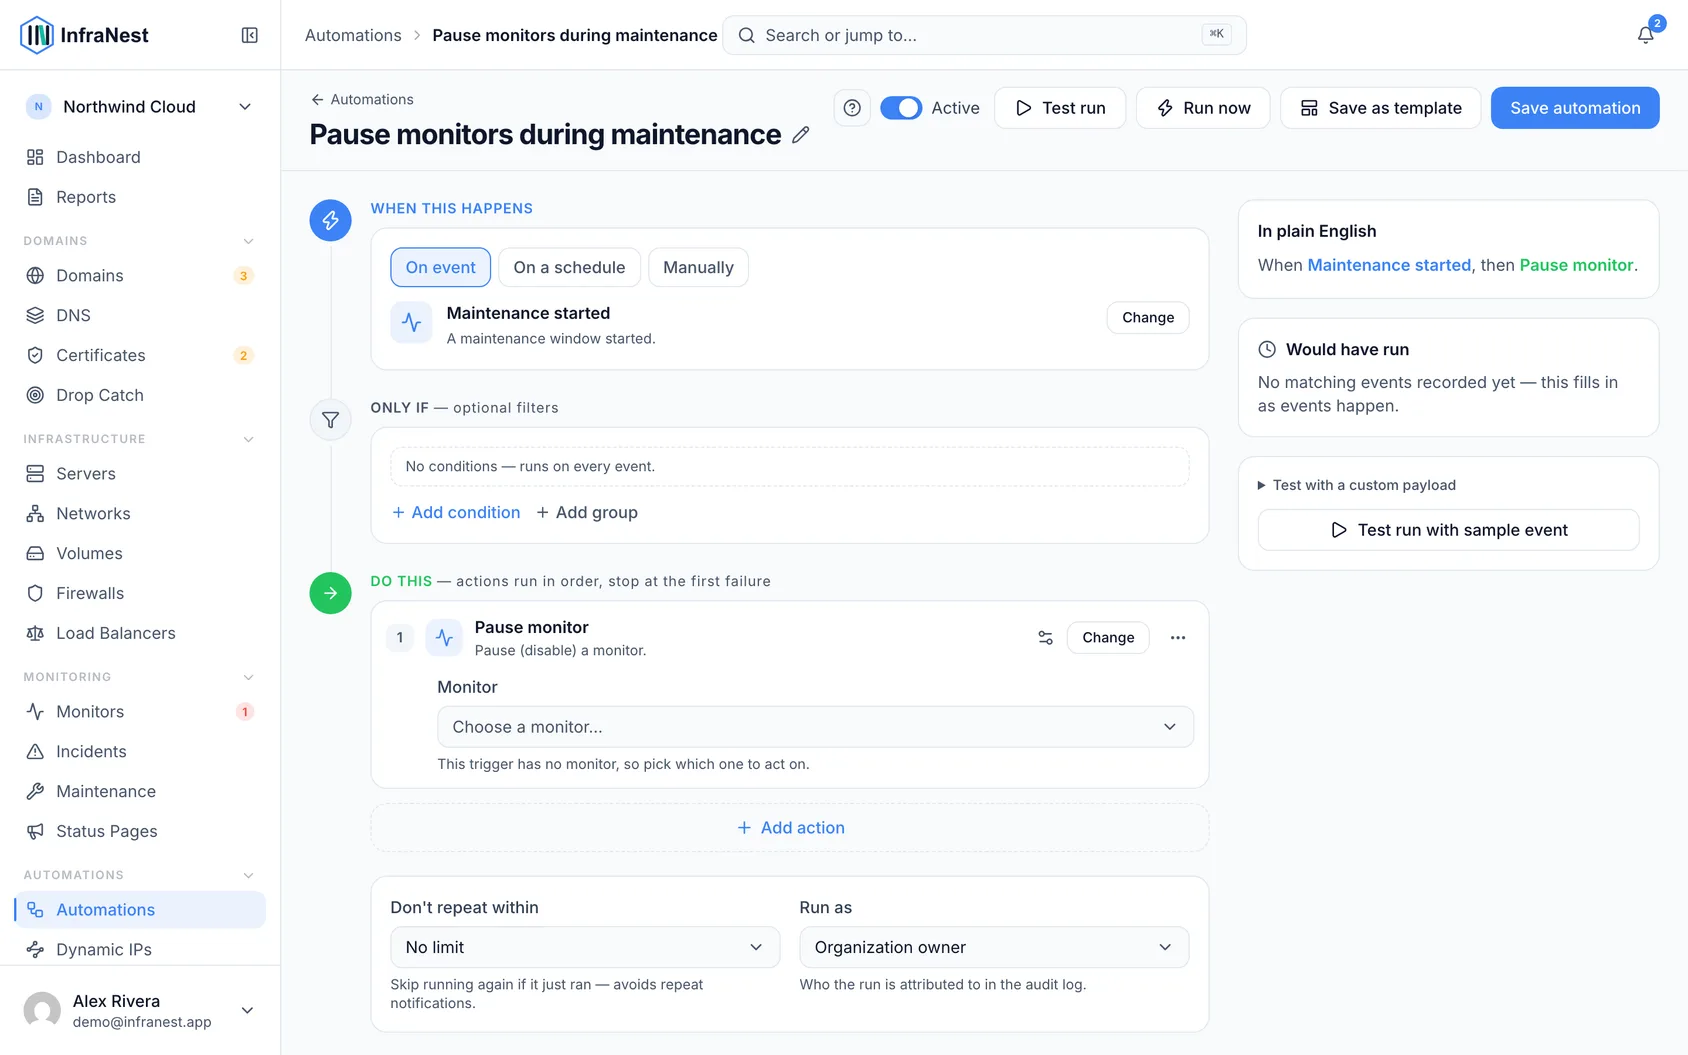
Task: Open Pause monitor more options ellipsis
Action: click(x=1178, y=638)
